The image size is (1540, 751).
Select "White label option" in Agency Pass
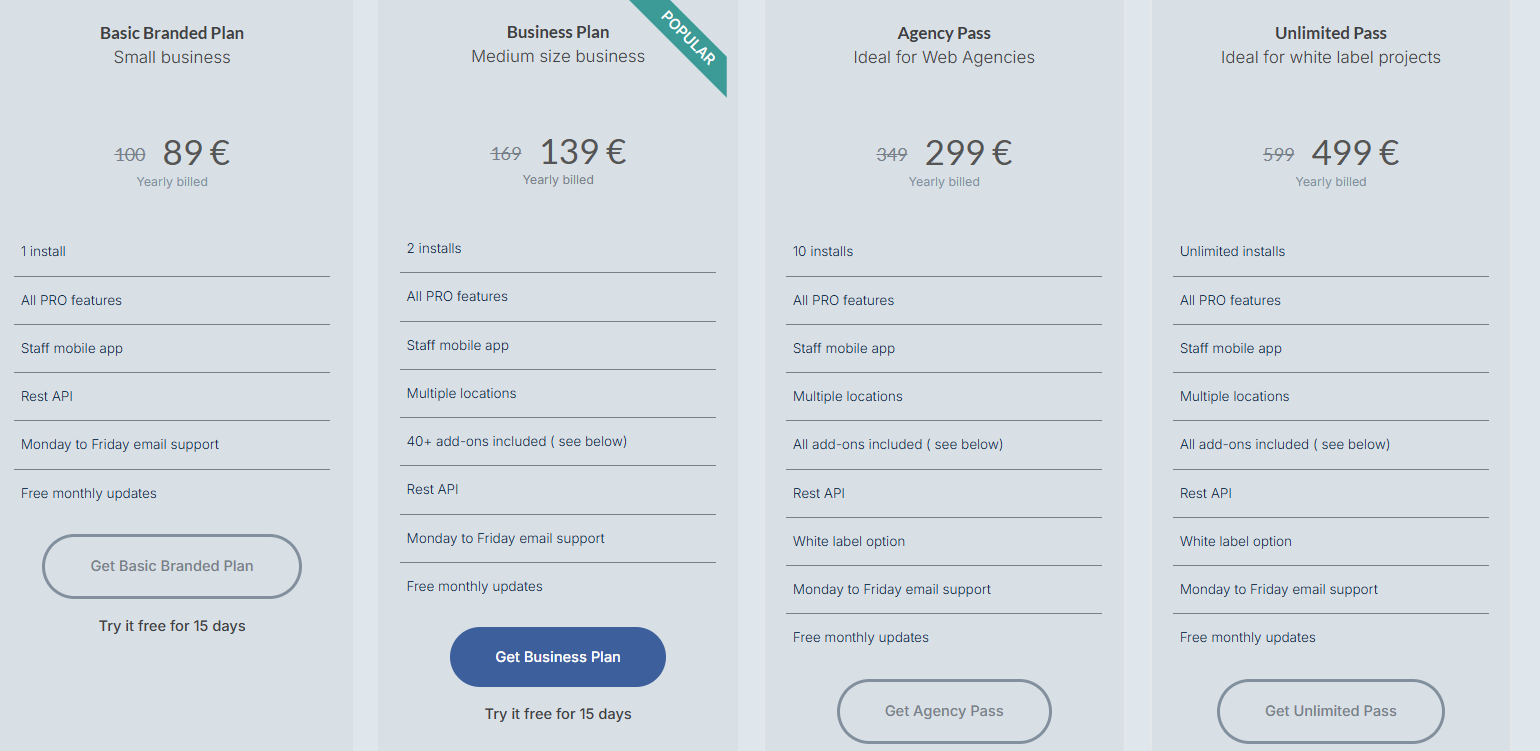[849, 541]
